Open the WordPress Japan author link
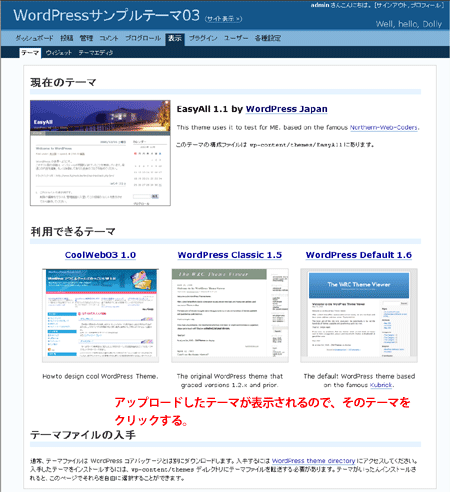Screen dimensions: 450x492 coord(287,109)
